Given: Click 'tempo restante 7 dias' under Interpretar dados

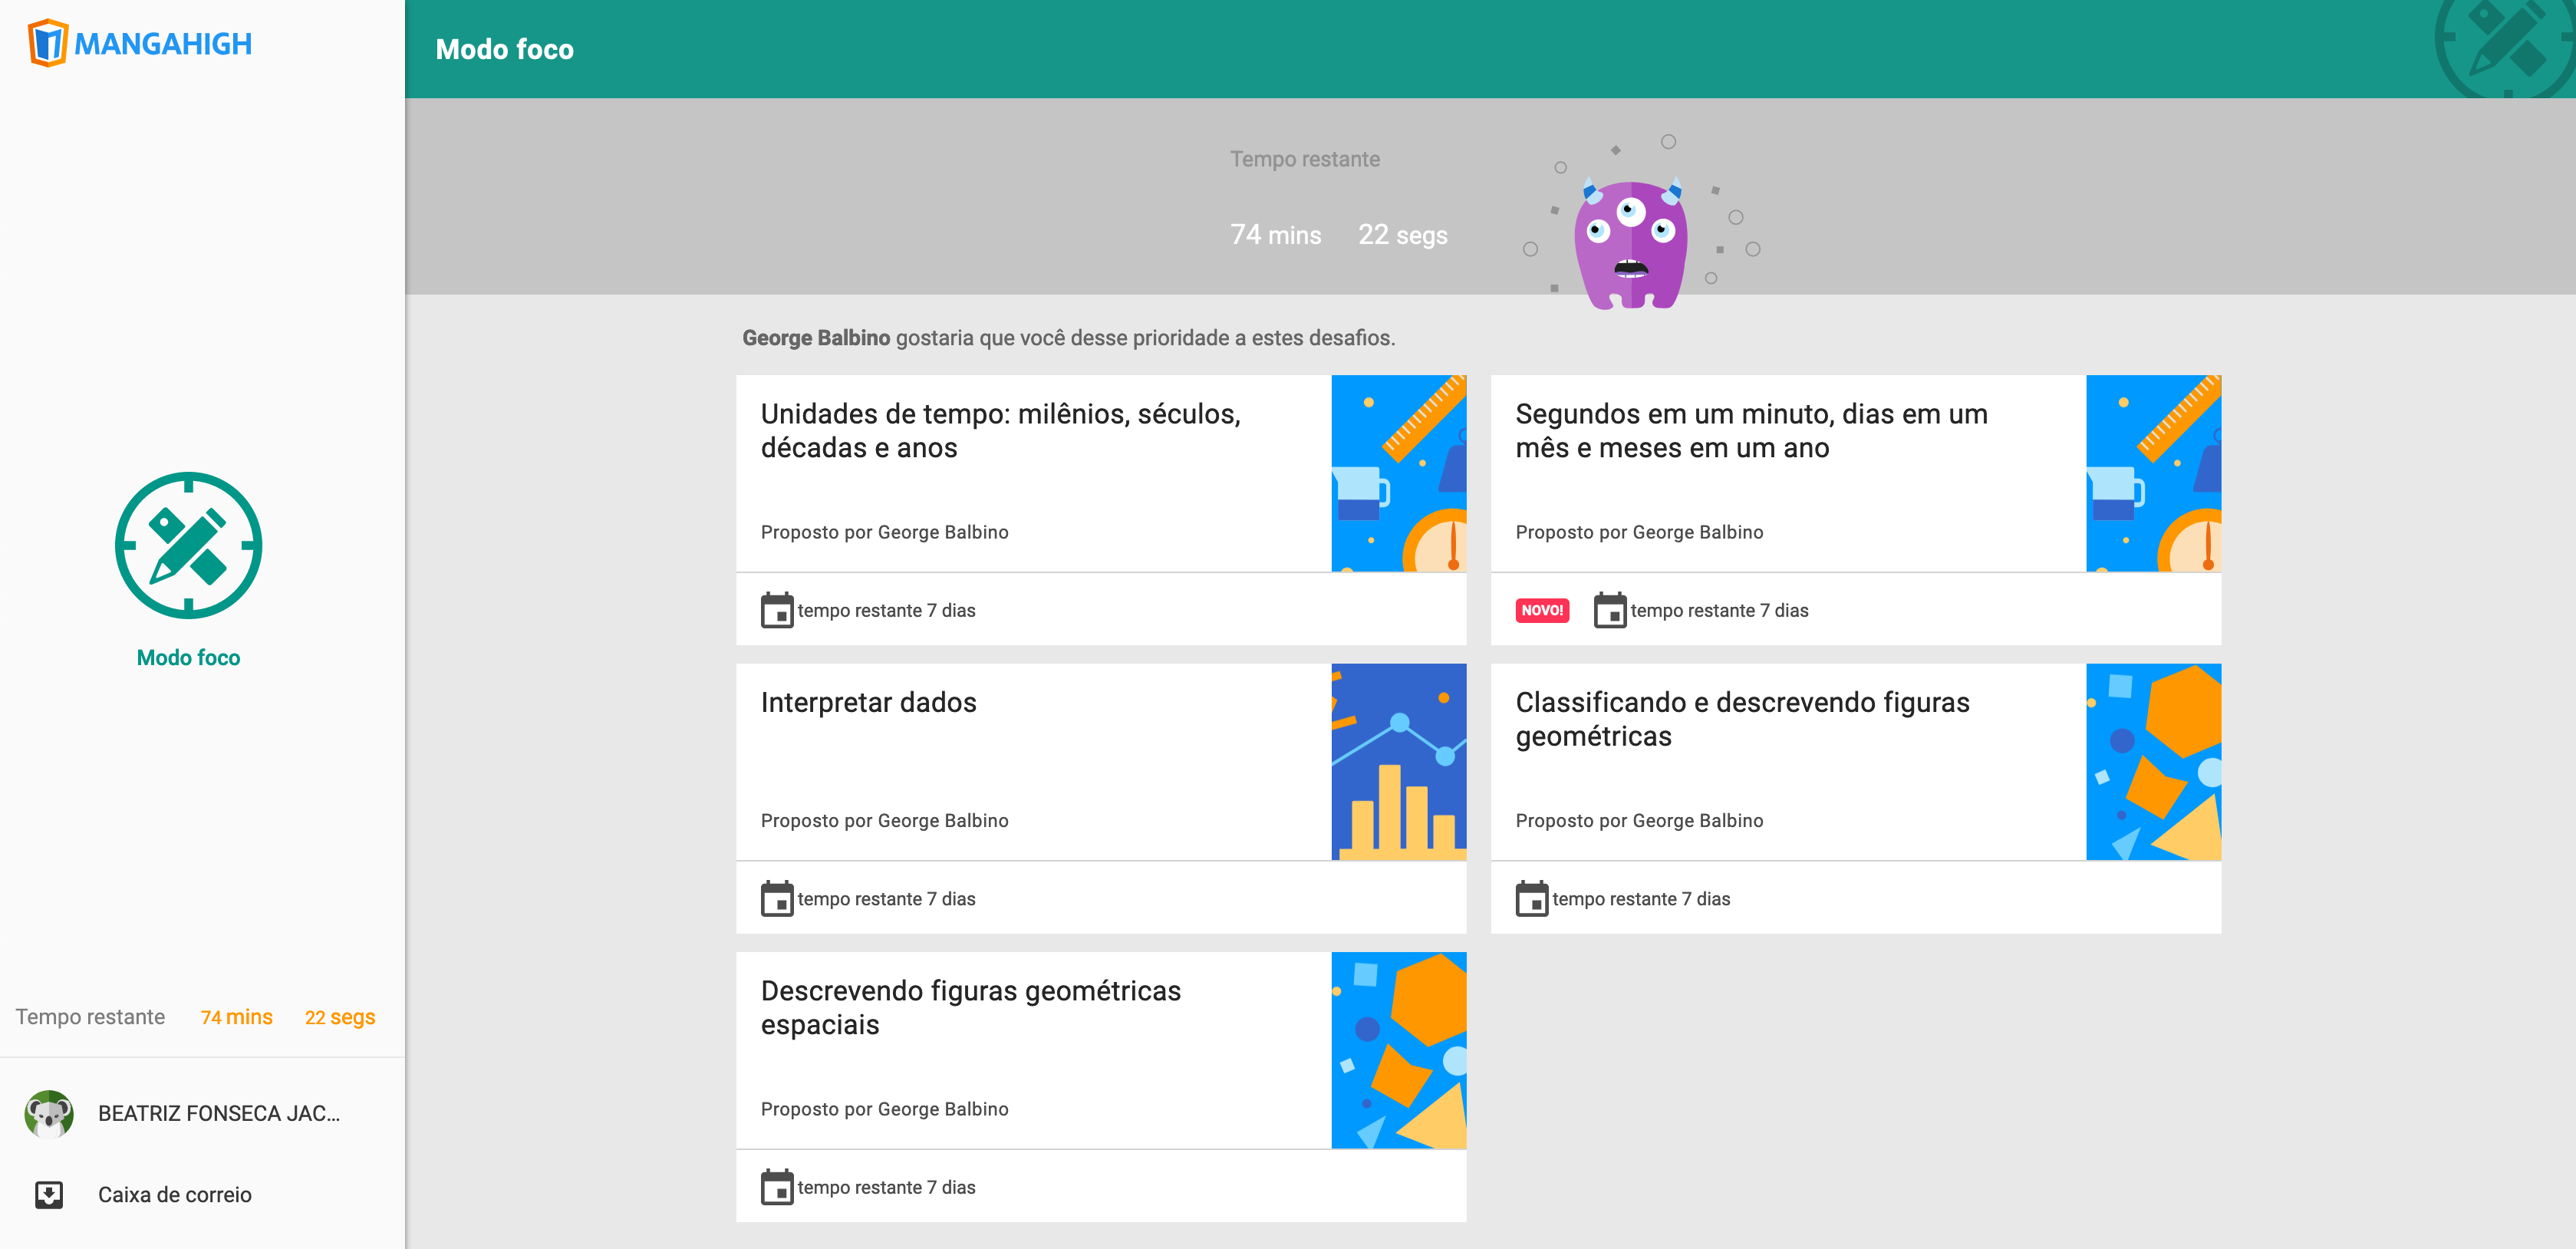Looking at the screenshot, I should coord(886,899).
